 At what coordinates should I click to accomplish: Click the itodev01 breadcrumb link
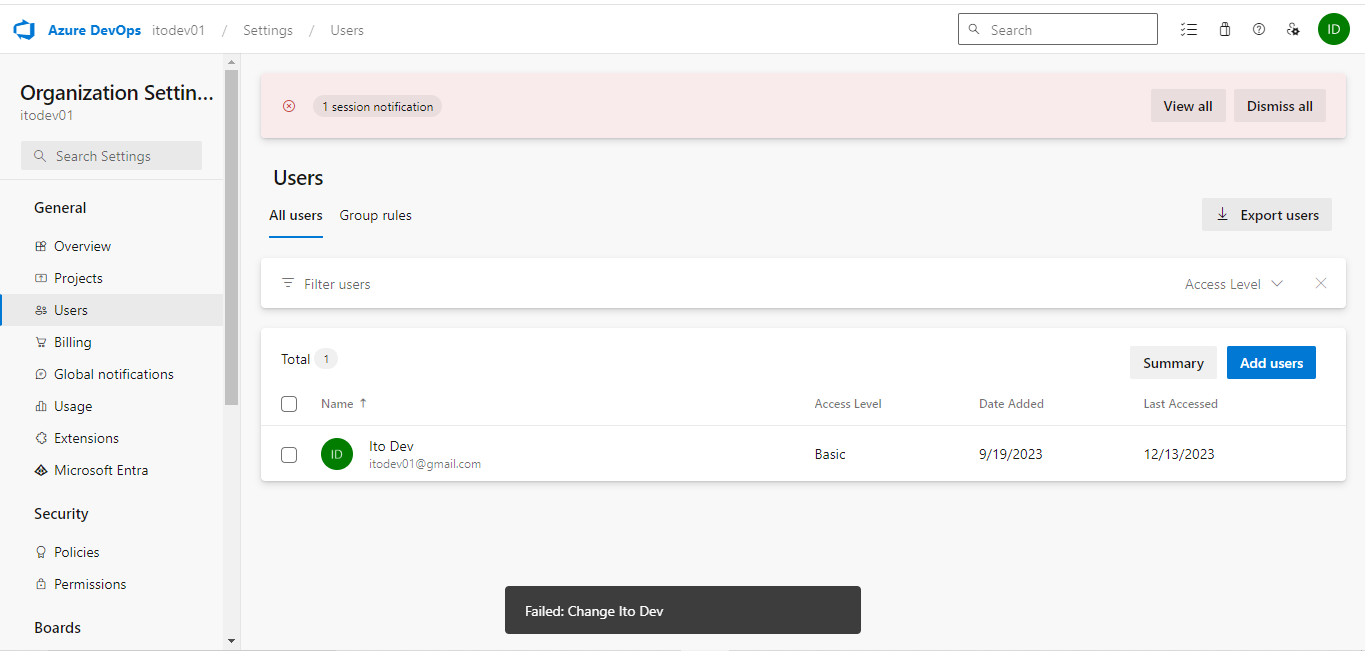(x=178, y=30)
